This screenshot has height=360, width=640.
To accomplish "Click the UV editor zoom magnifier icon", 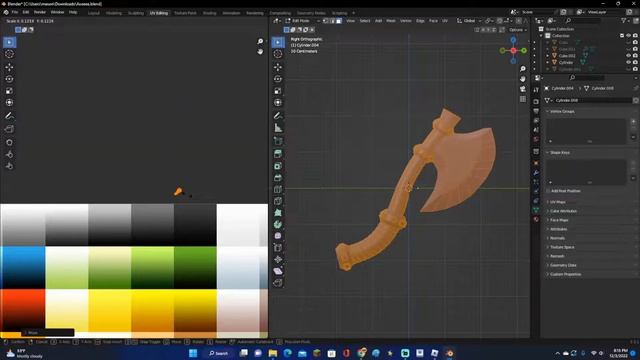I will pos(260,42).
